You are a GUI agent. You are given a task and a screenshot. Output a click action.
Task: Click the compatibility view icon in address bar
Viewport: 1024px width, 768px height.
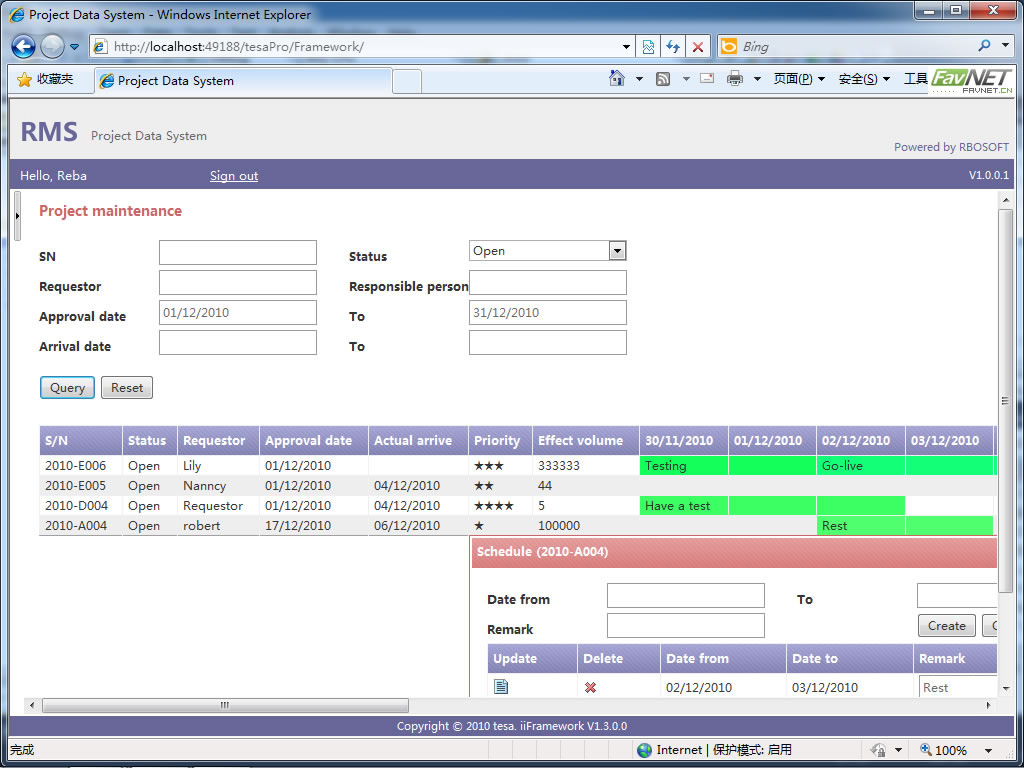point(648,46)
